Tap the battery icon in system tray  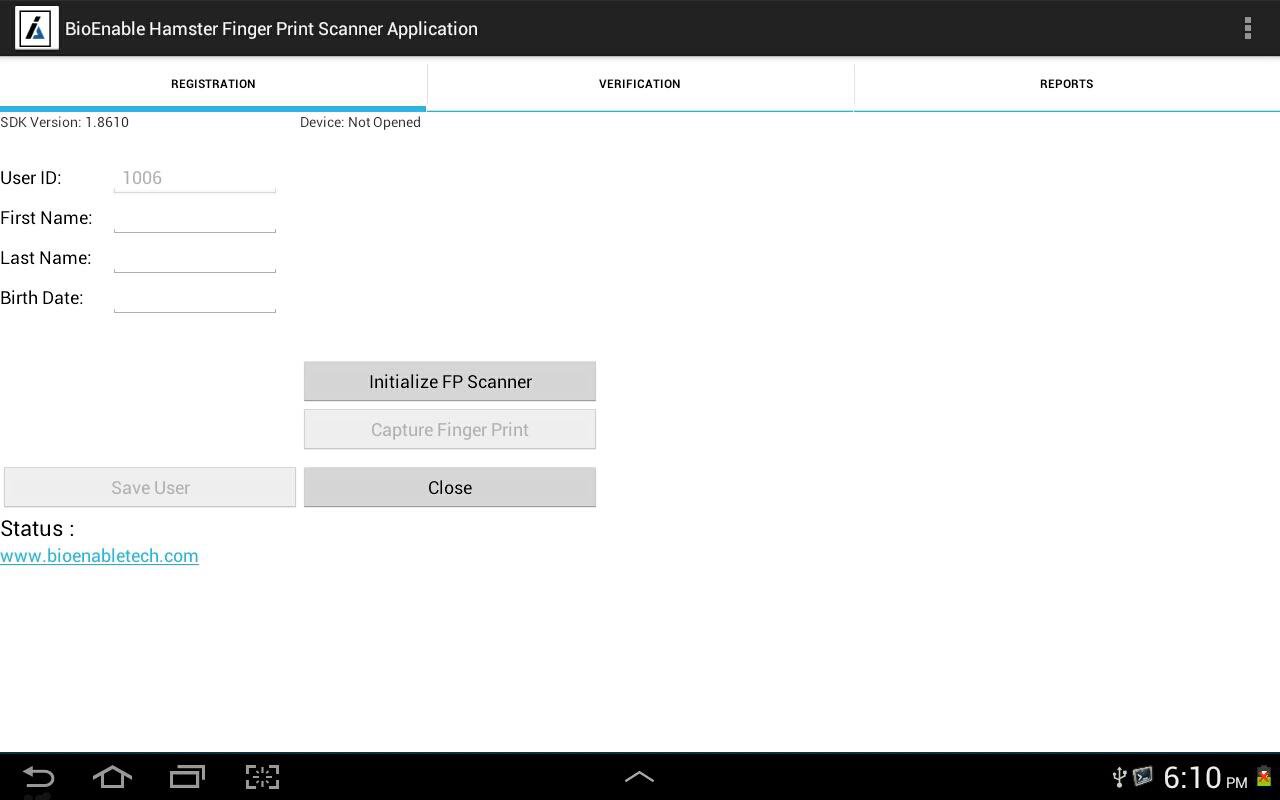(1264, 777)
